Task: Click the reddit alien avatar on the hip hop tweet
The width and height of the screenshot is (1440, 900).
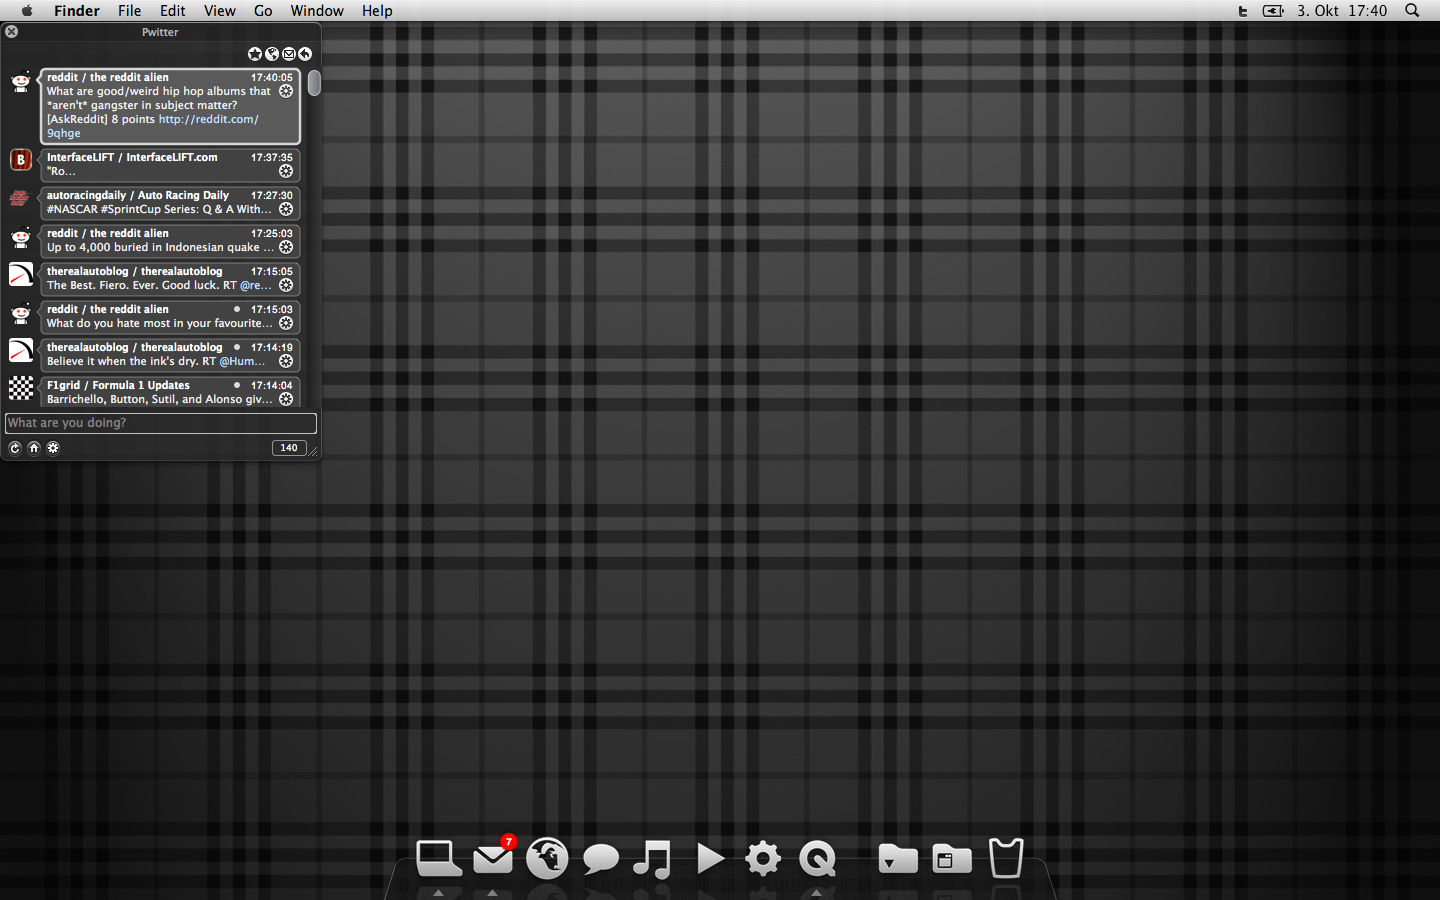Action: point(21,83)
